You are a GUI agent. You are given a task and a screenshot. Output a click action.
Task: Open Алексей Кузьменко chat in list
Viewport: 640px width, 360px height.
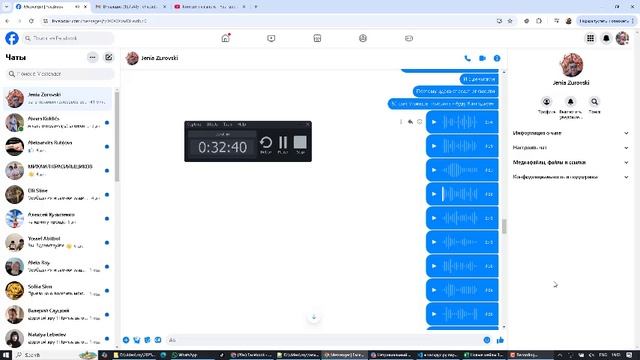[x=58, y=218]
